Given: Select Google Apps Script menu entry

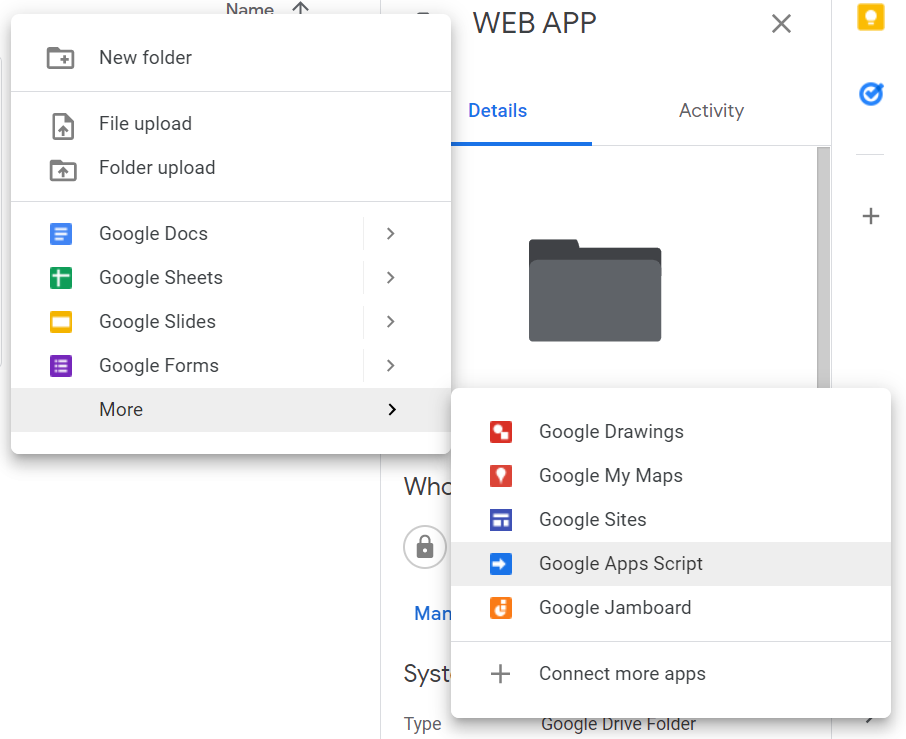Looking at the screenshot, I should (670, 564).
